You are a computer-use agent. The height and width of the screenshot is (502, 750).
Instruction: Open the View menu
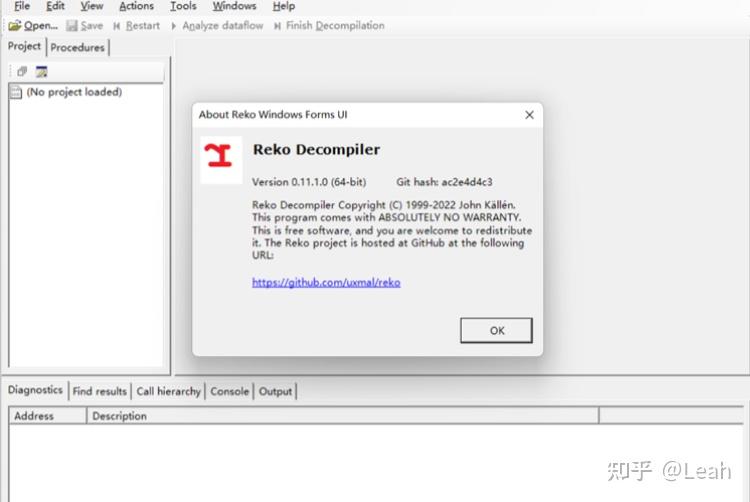pyautogui.click(x=91, y=6)
